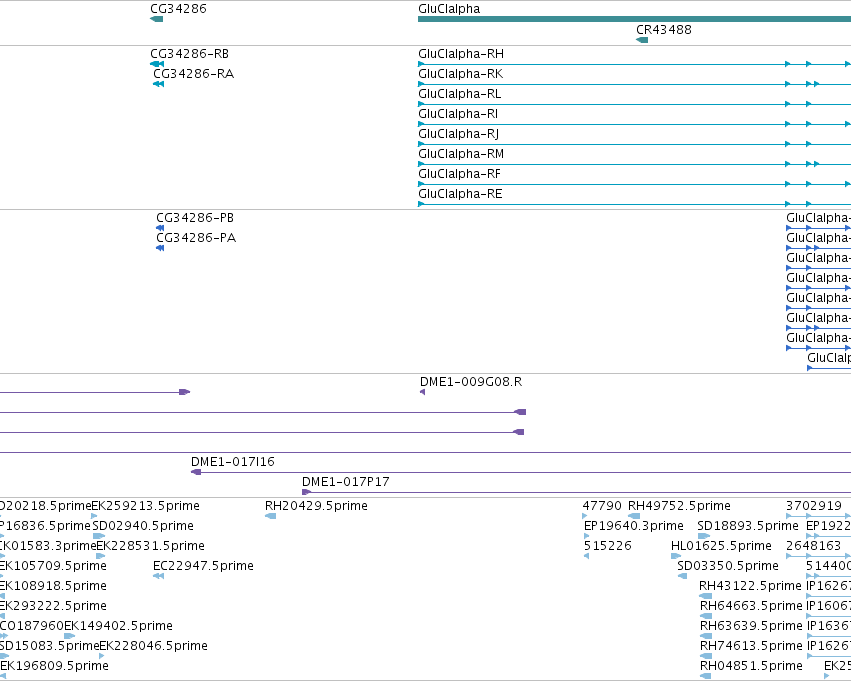Click the SD15083.5prime label

[49, 646]
